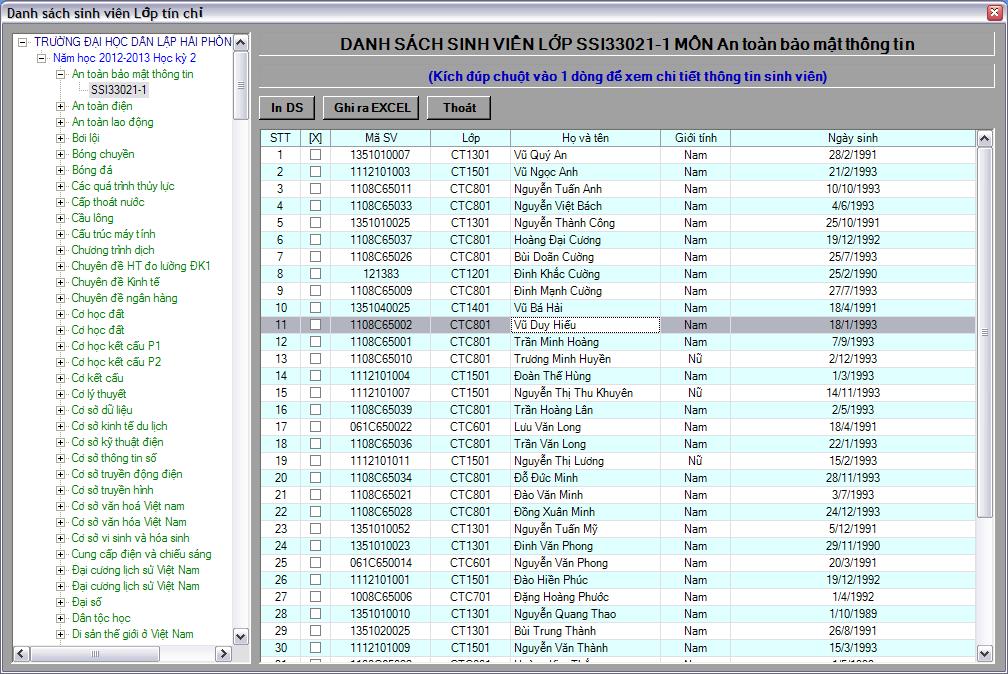Mark the checkbox for Vũ Duy Hiếu

[315, 325]
